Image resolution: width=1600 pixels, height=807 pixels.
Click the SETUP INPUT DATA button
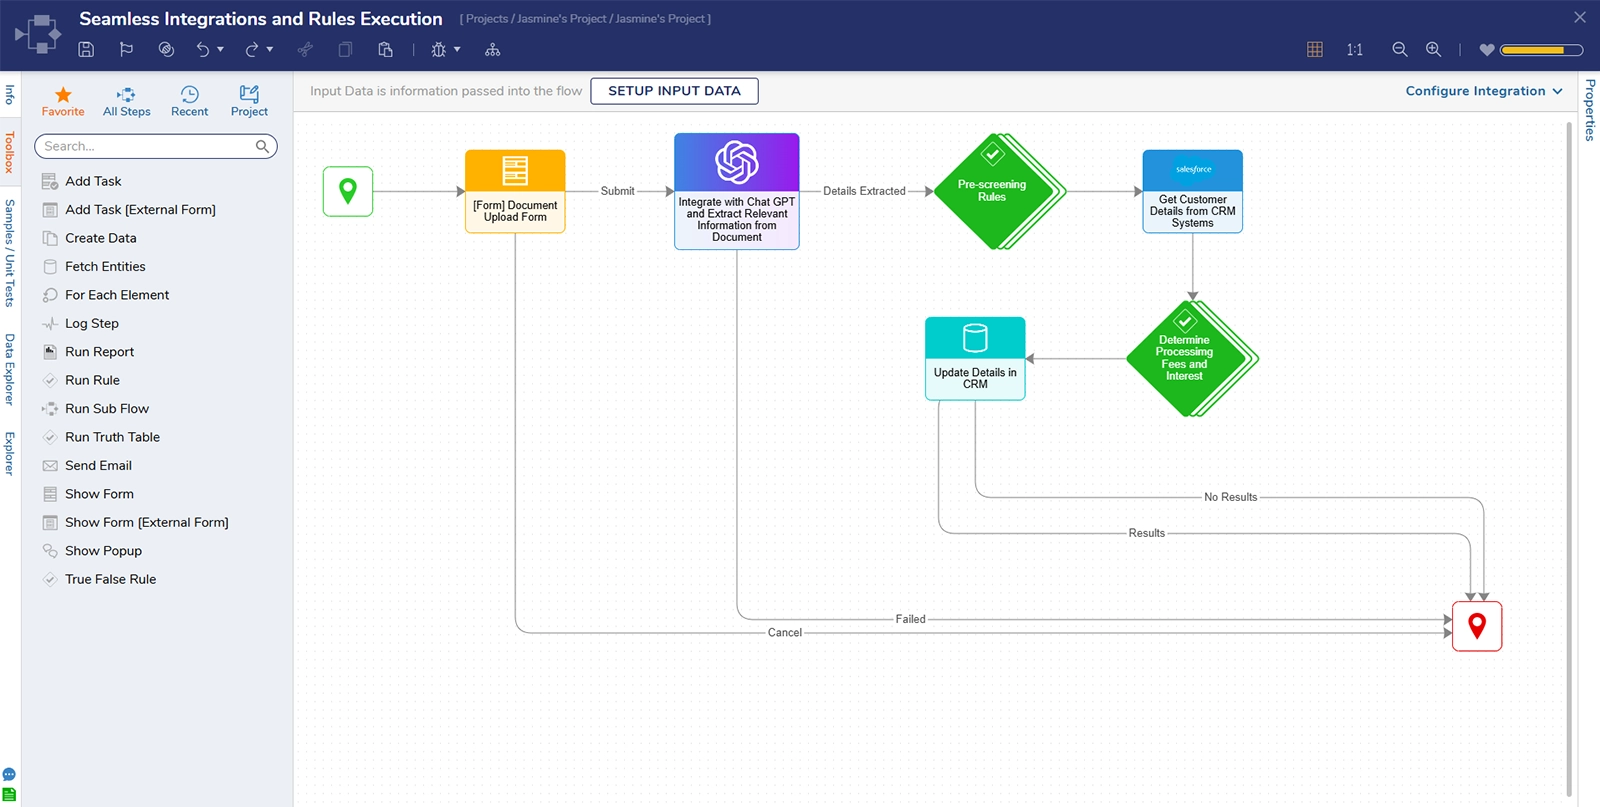(674, 91)
